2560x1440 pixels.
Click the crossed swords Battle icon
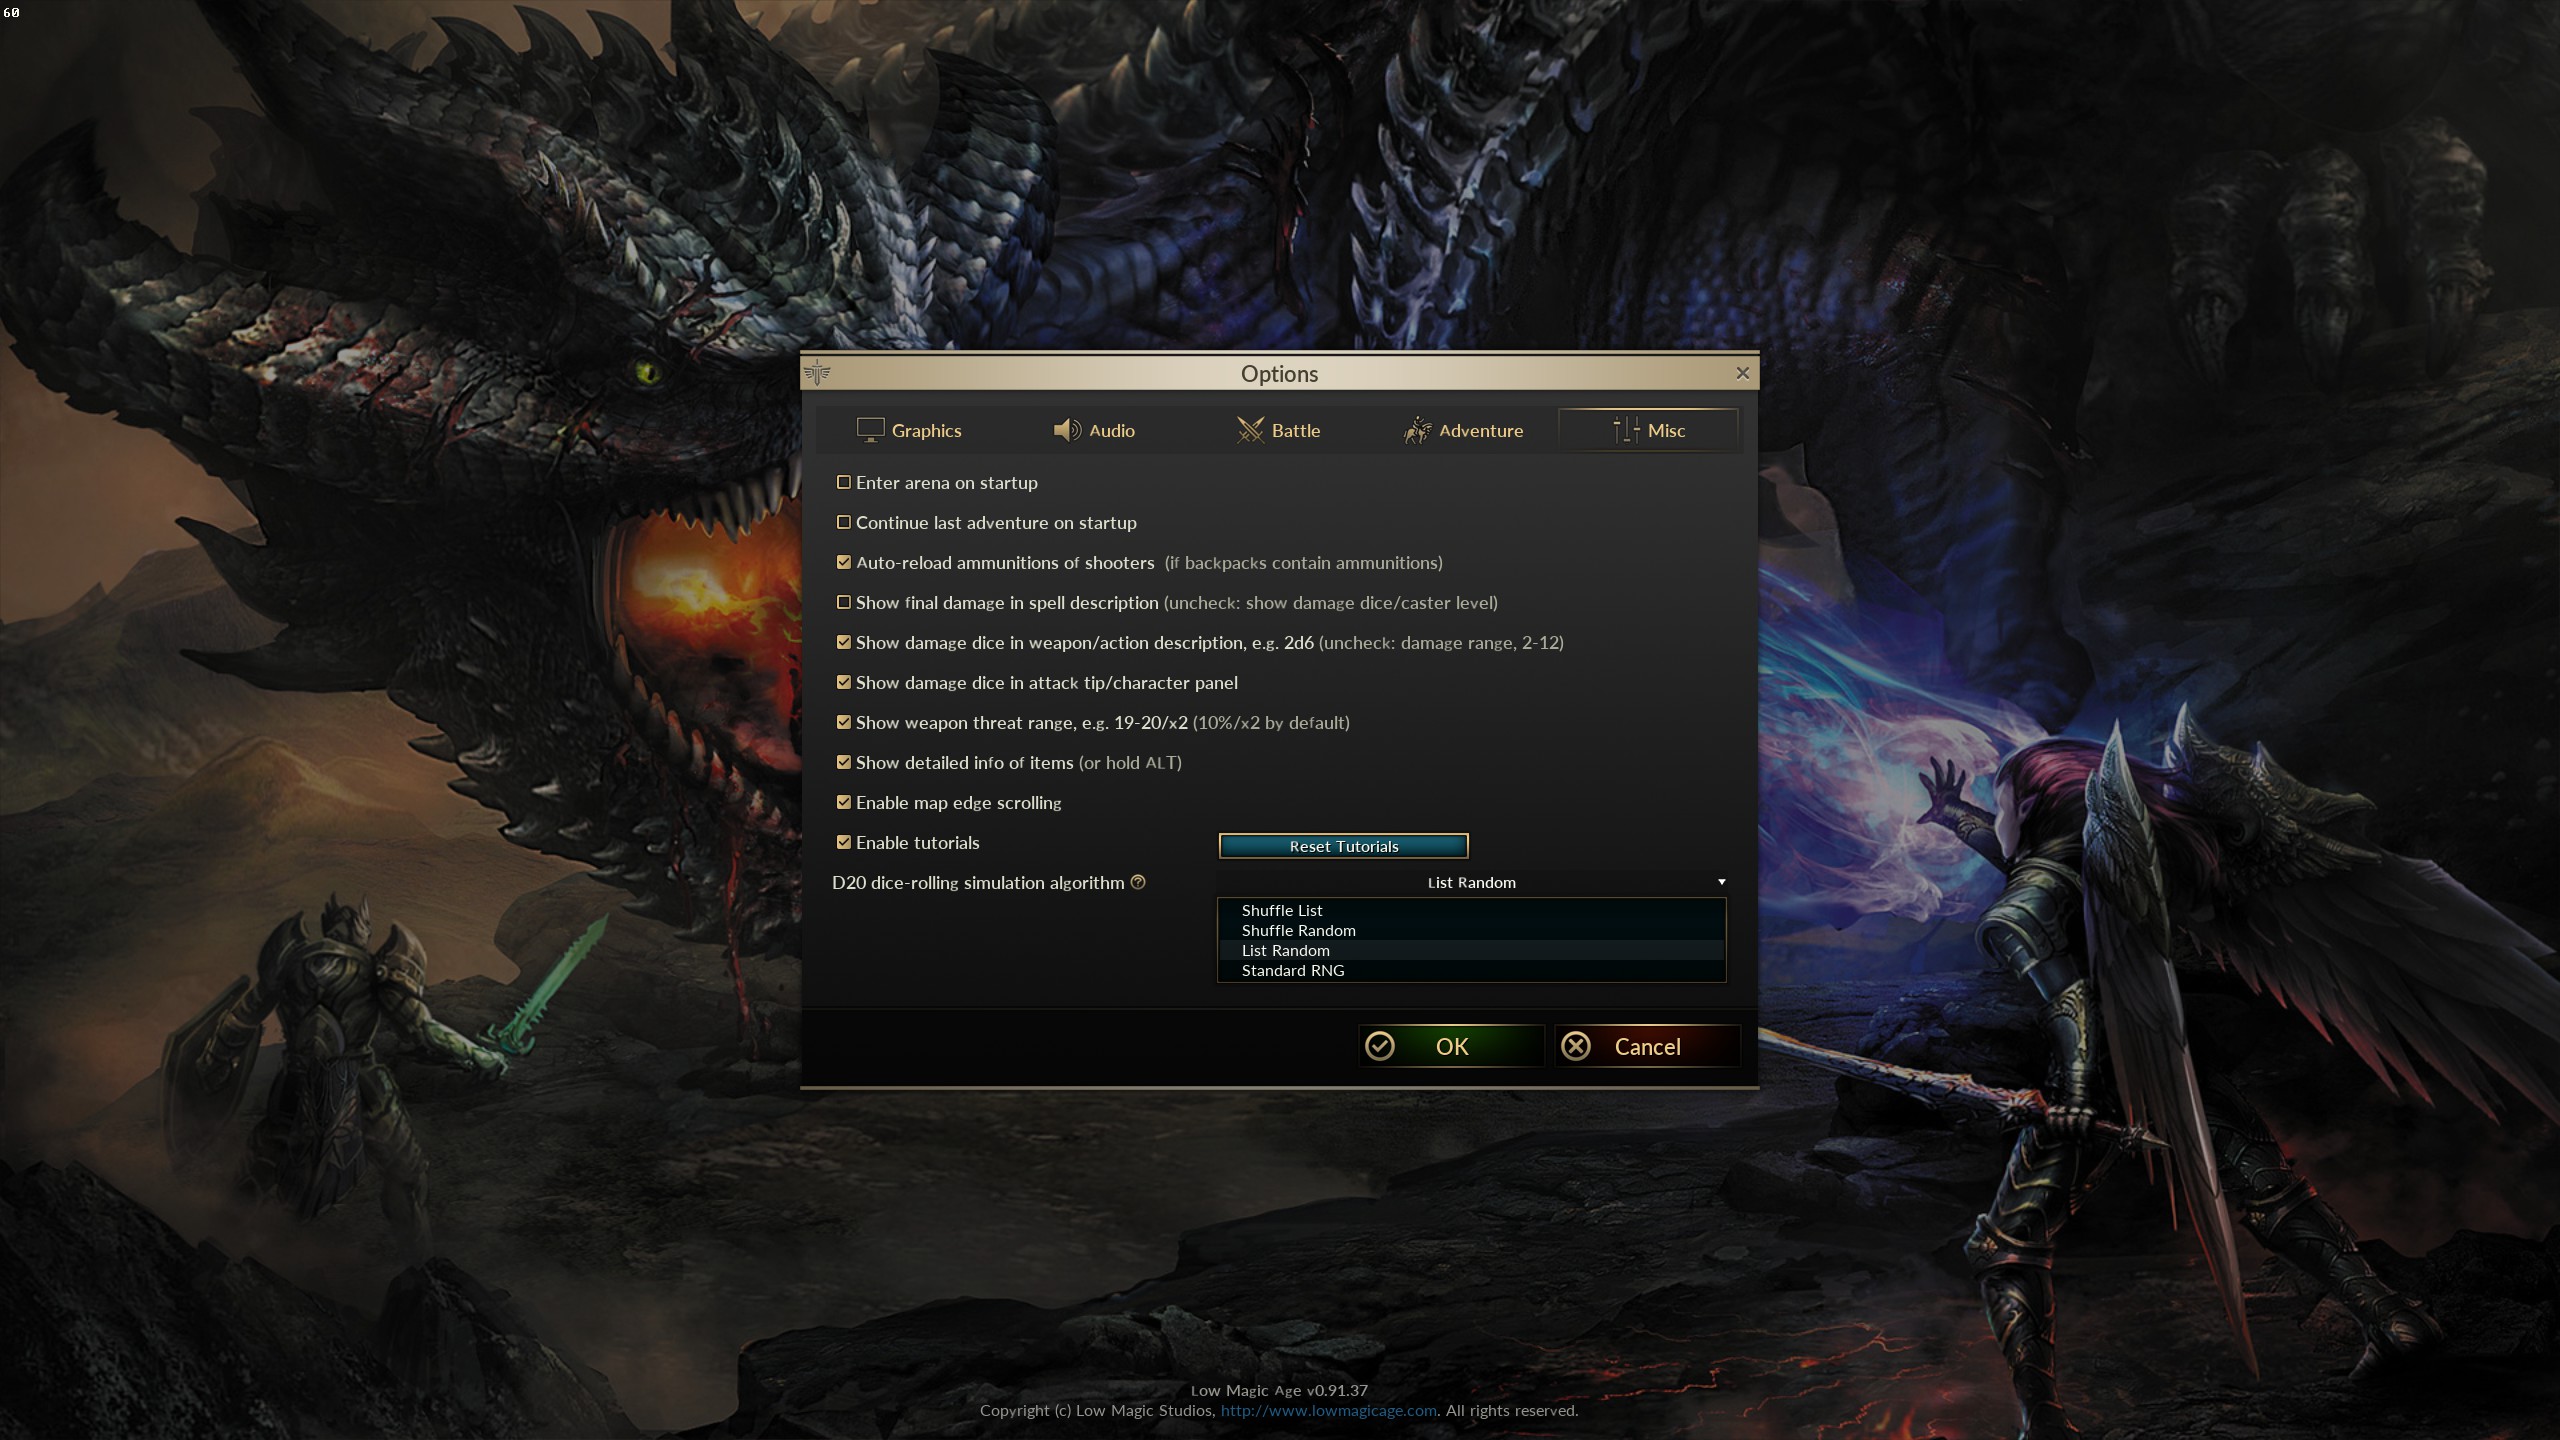tap(1250, 430)
